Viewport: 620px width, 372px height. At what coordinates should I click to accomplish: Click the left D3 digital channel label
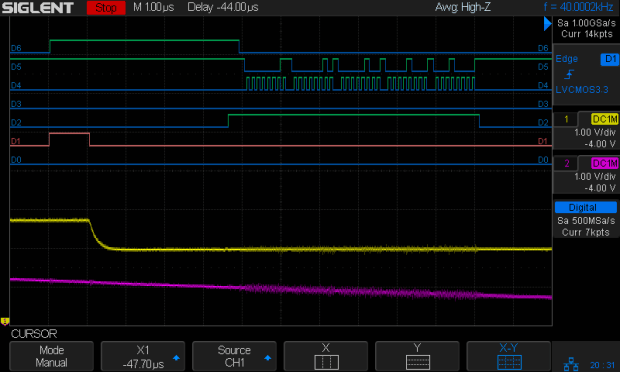16,104
